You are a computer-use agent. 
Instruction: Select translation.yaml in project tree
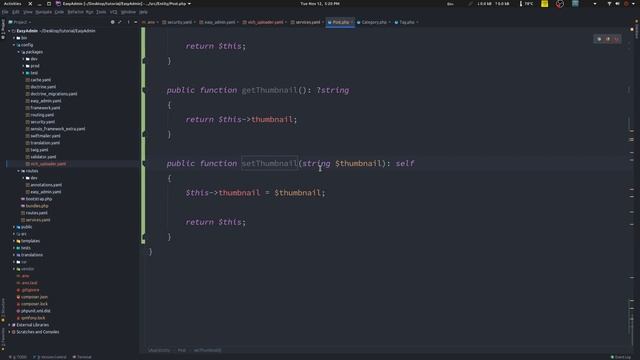45,143
